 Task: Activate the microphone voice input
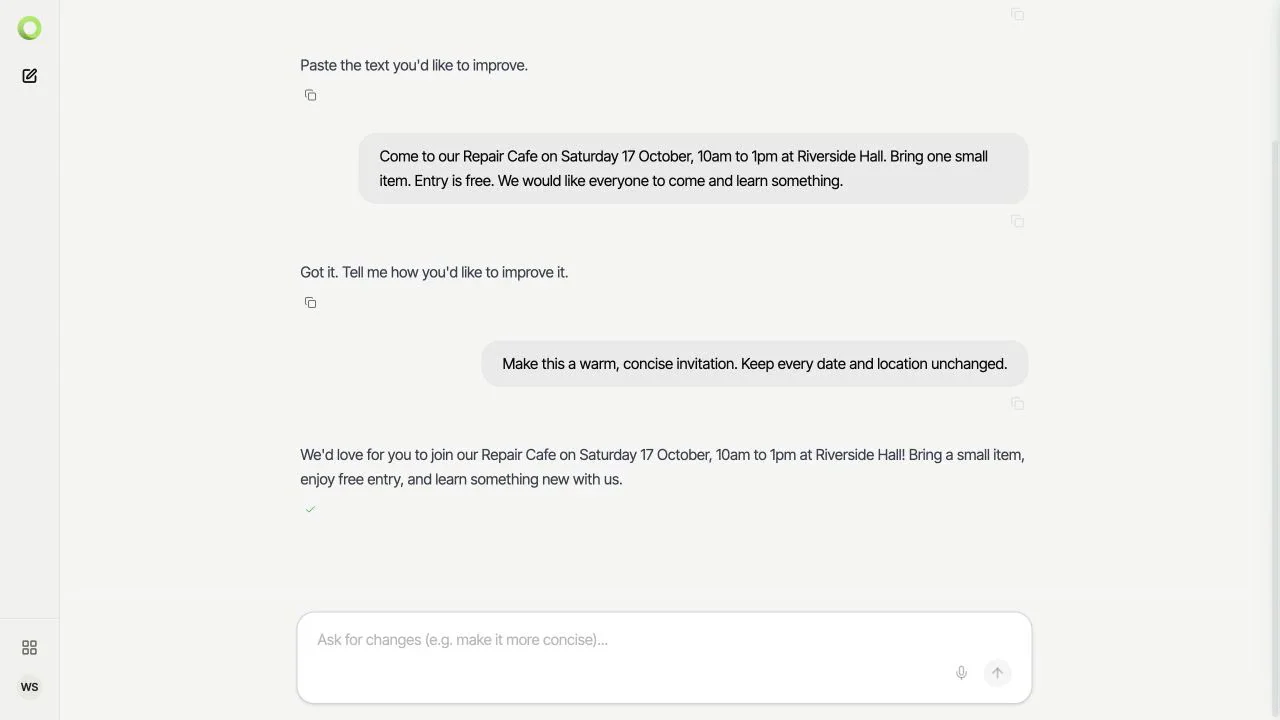coord(961,673)
